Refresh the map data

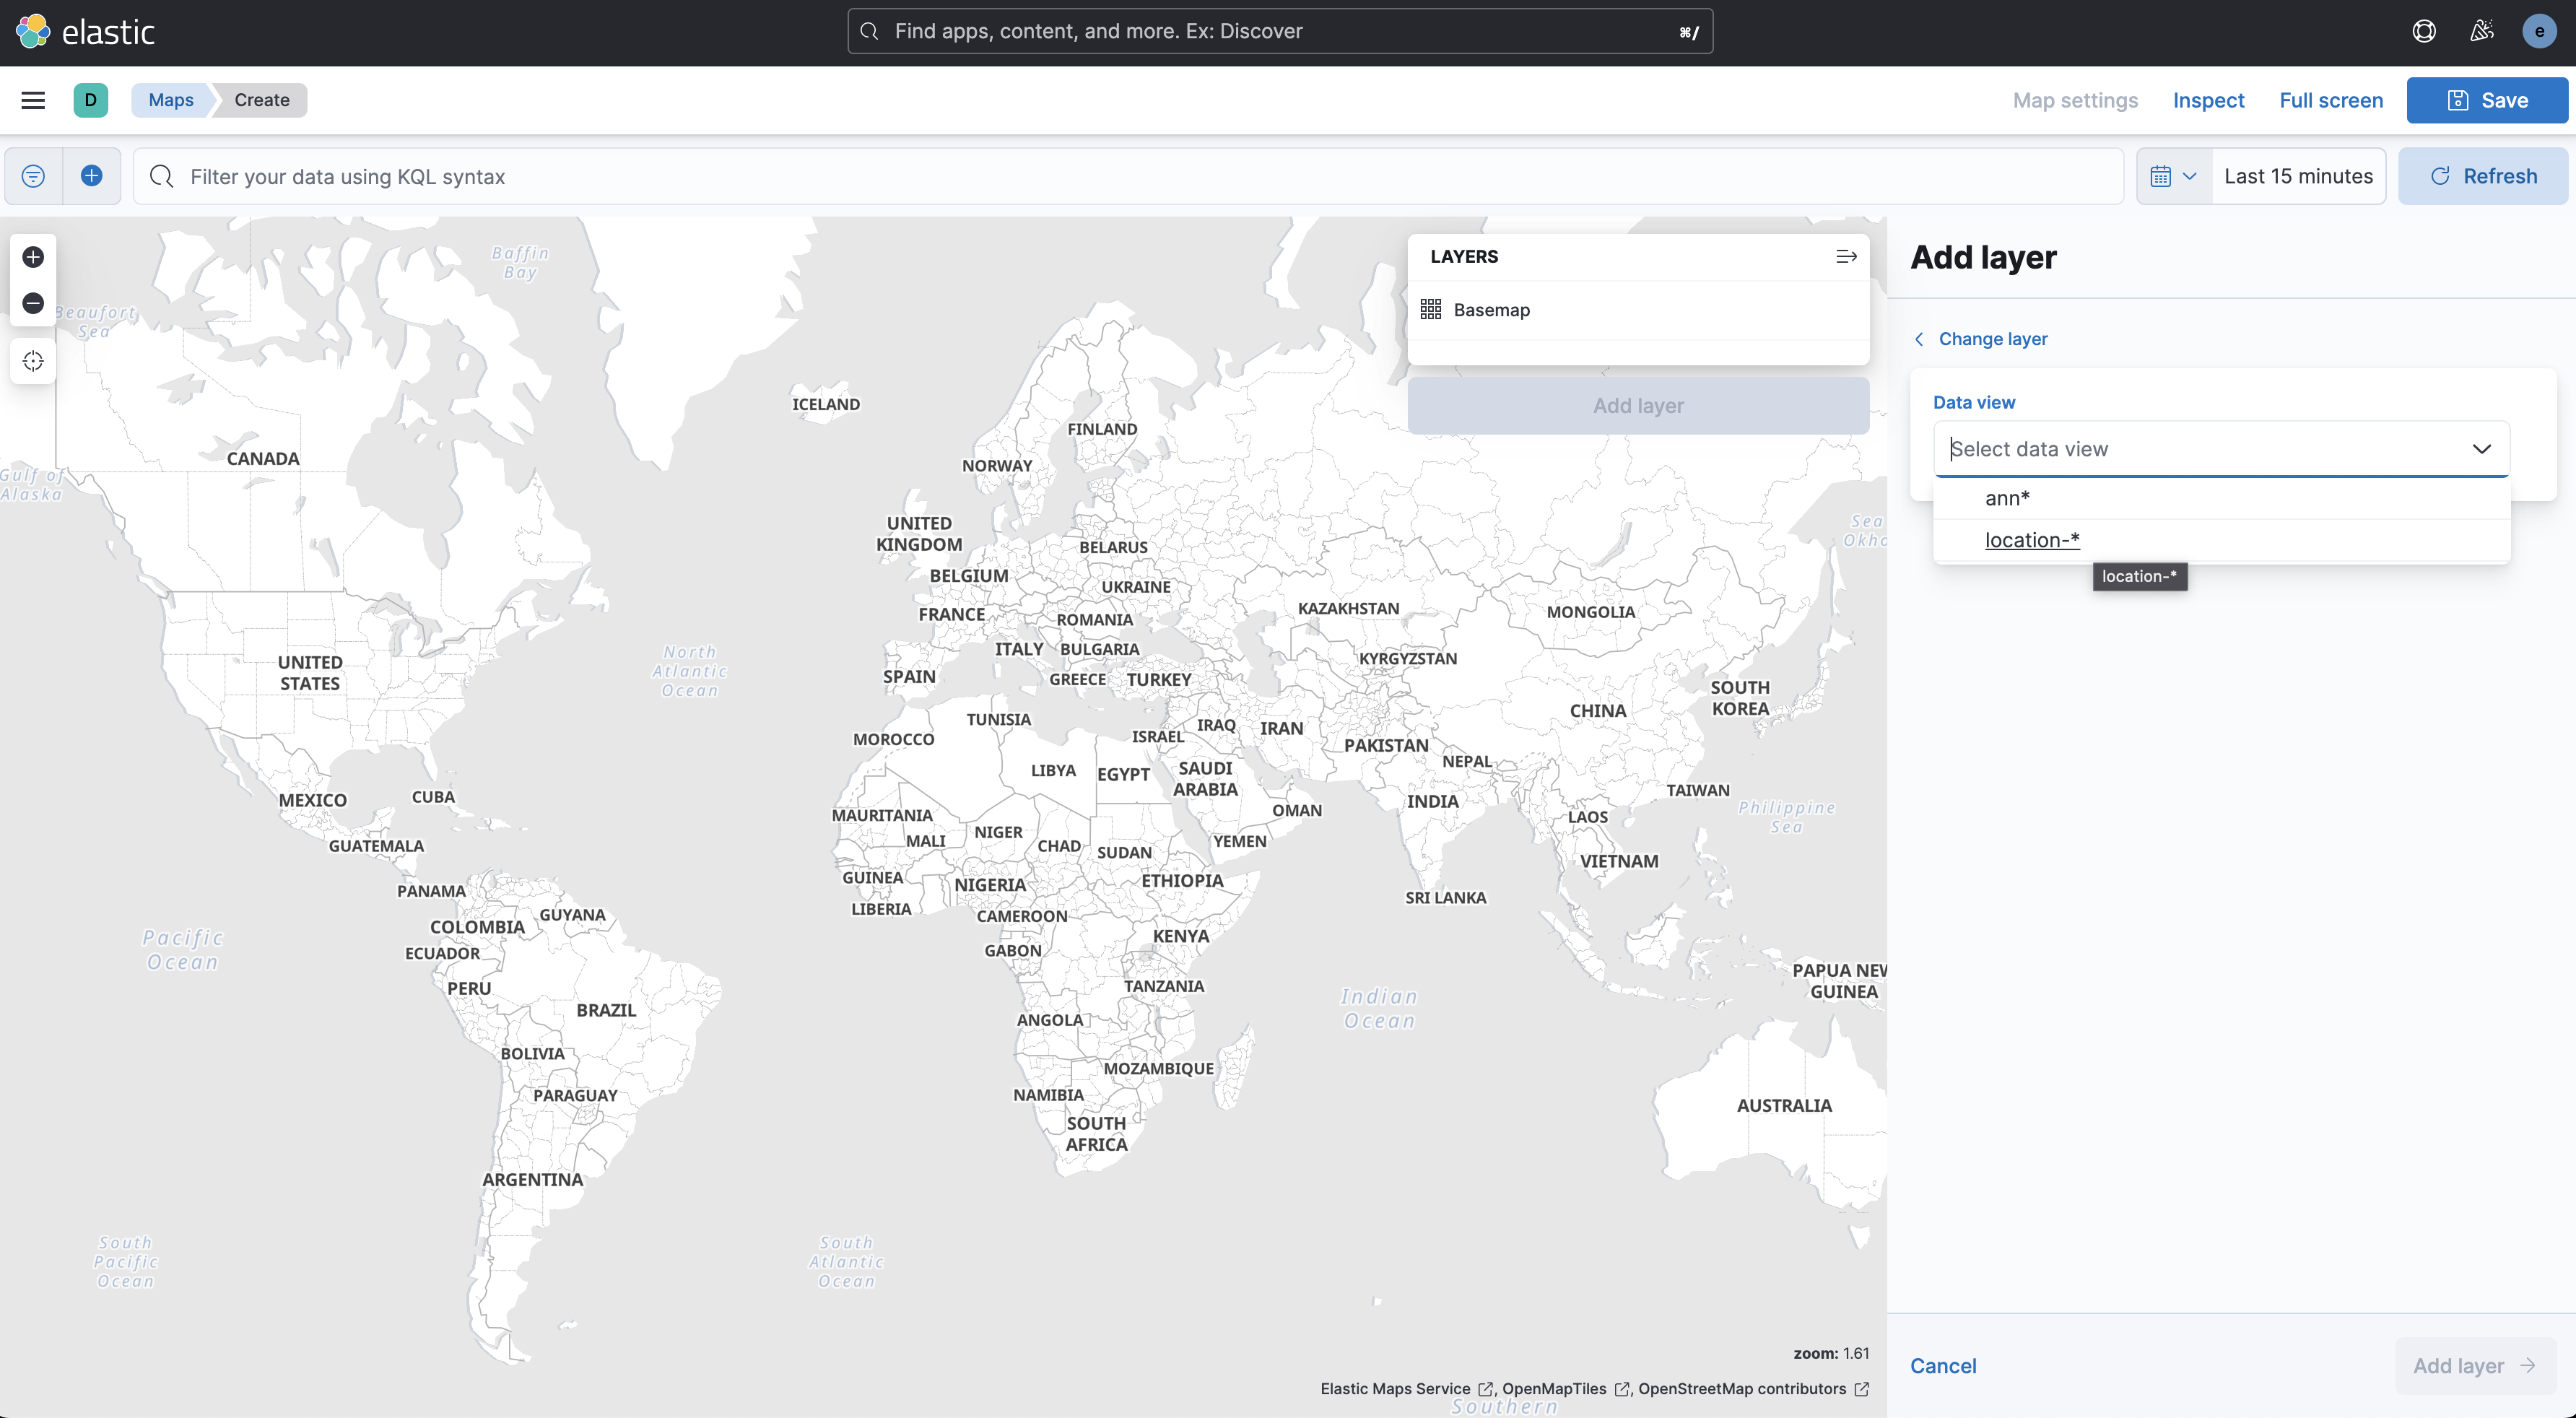coord(2483,176)
